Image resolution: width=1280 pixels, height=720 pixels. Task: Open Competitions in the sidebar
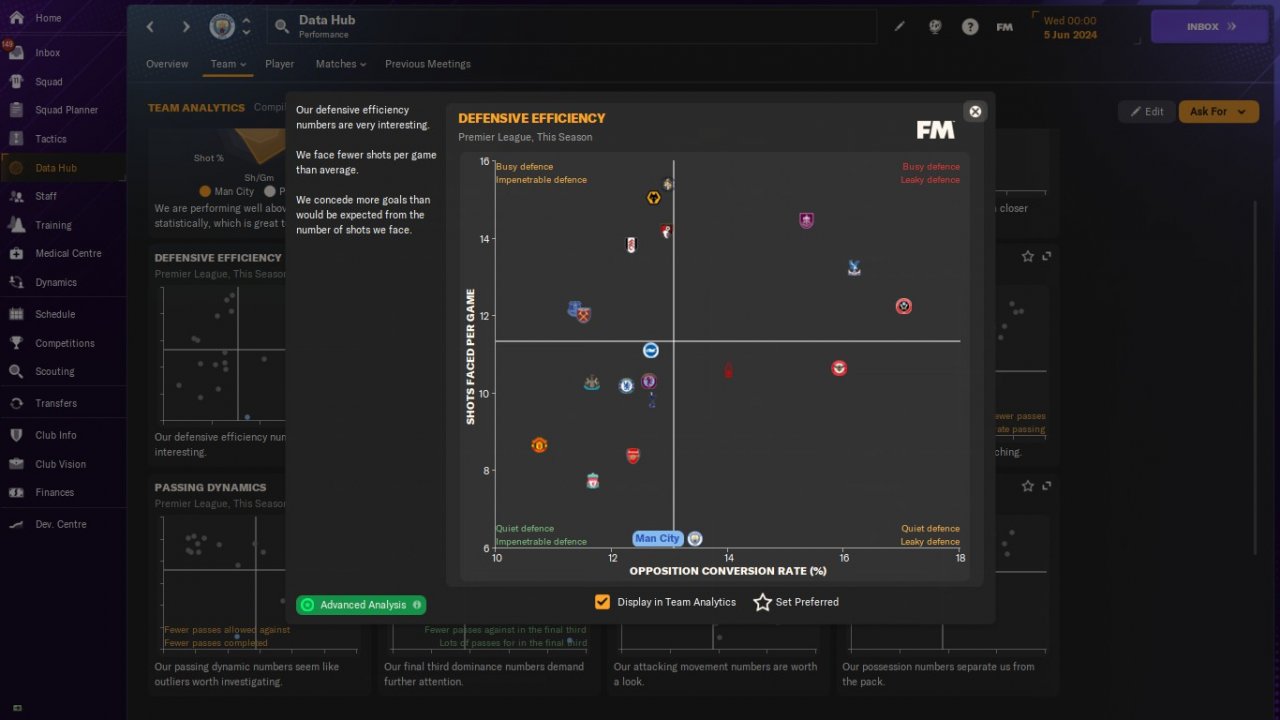(x=64, y=343)
